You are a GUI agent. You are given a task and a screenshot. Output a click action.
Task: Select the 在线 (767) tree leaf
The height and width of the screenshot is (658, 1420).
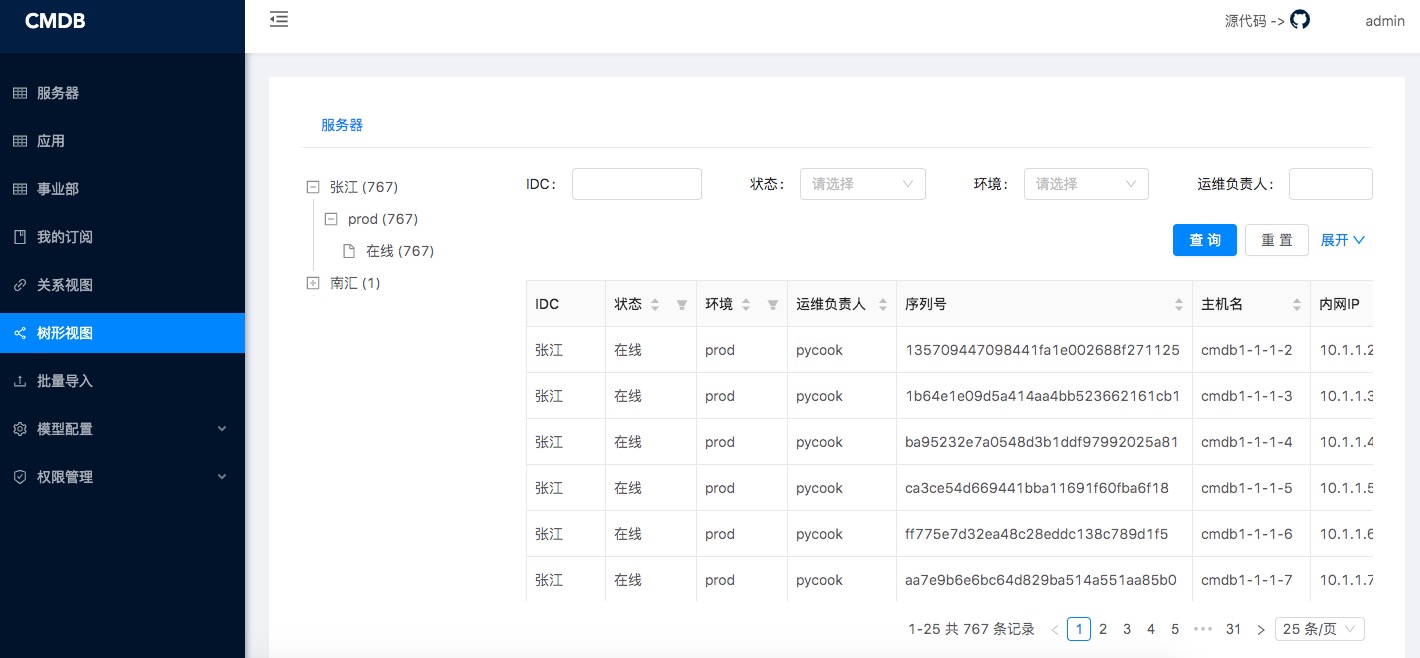point(399,251)
